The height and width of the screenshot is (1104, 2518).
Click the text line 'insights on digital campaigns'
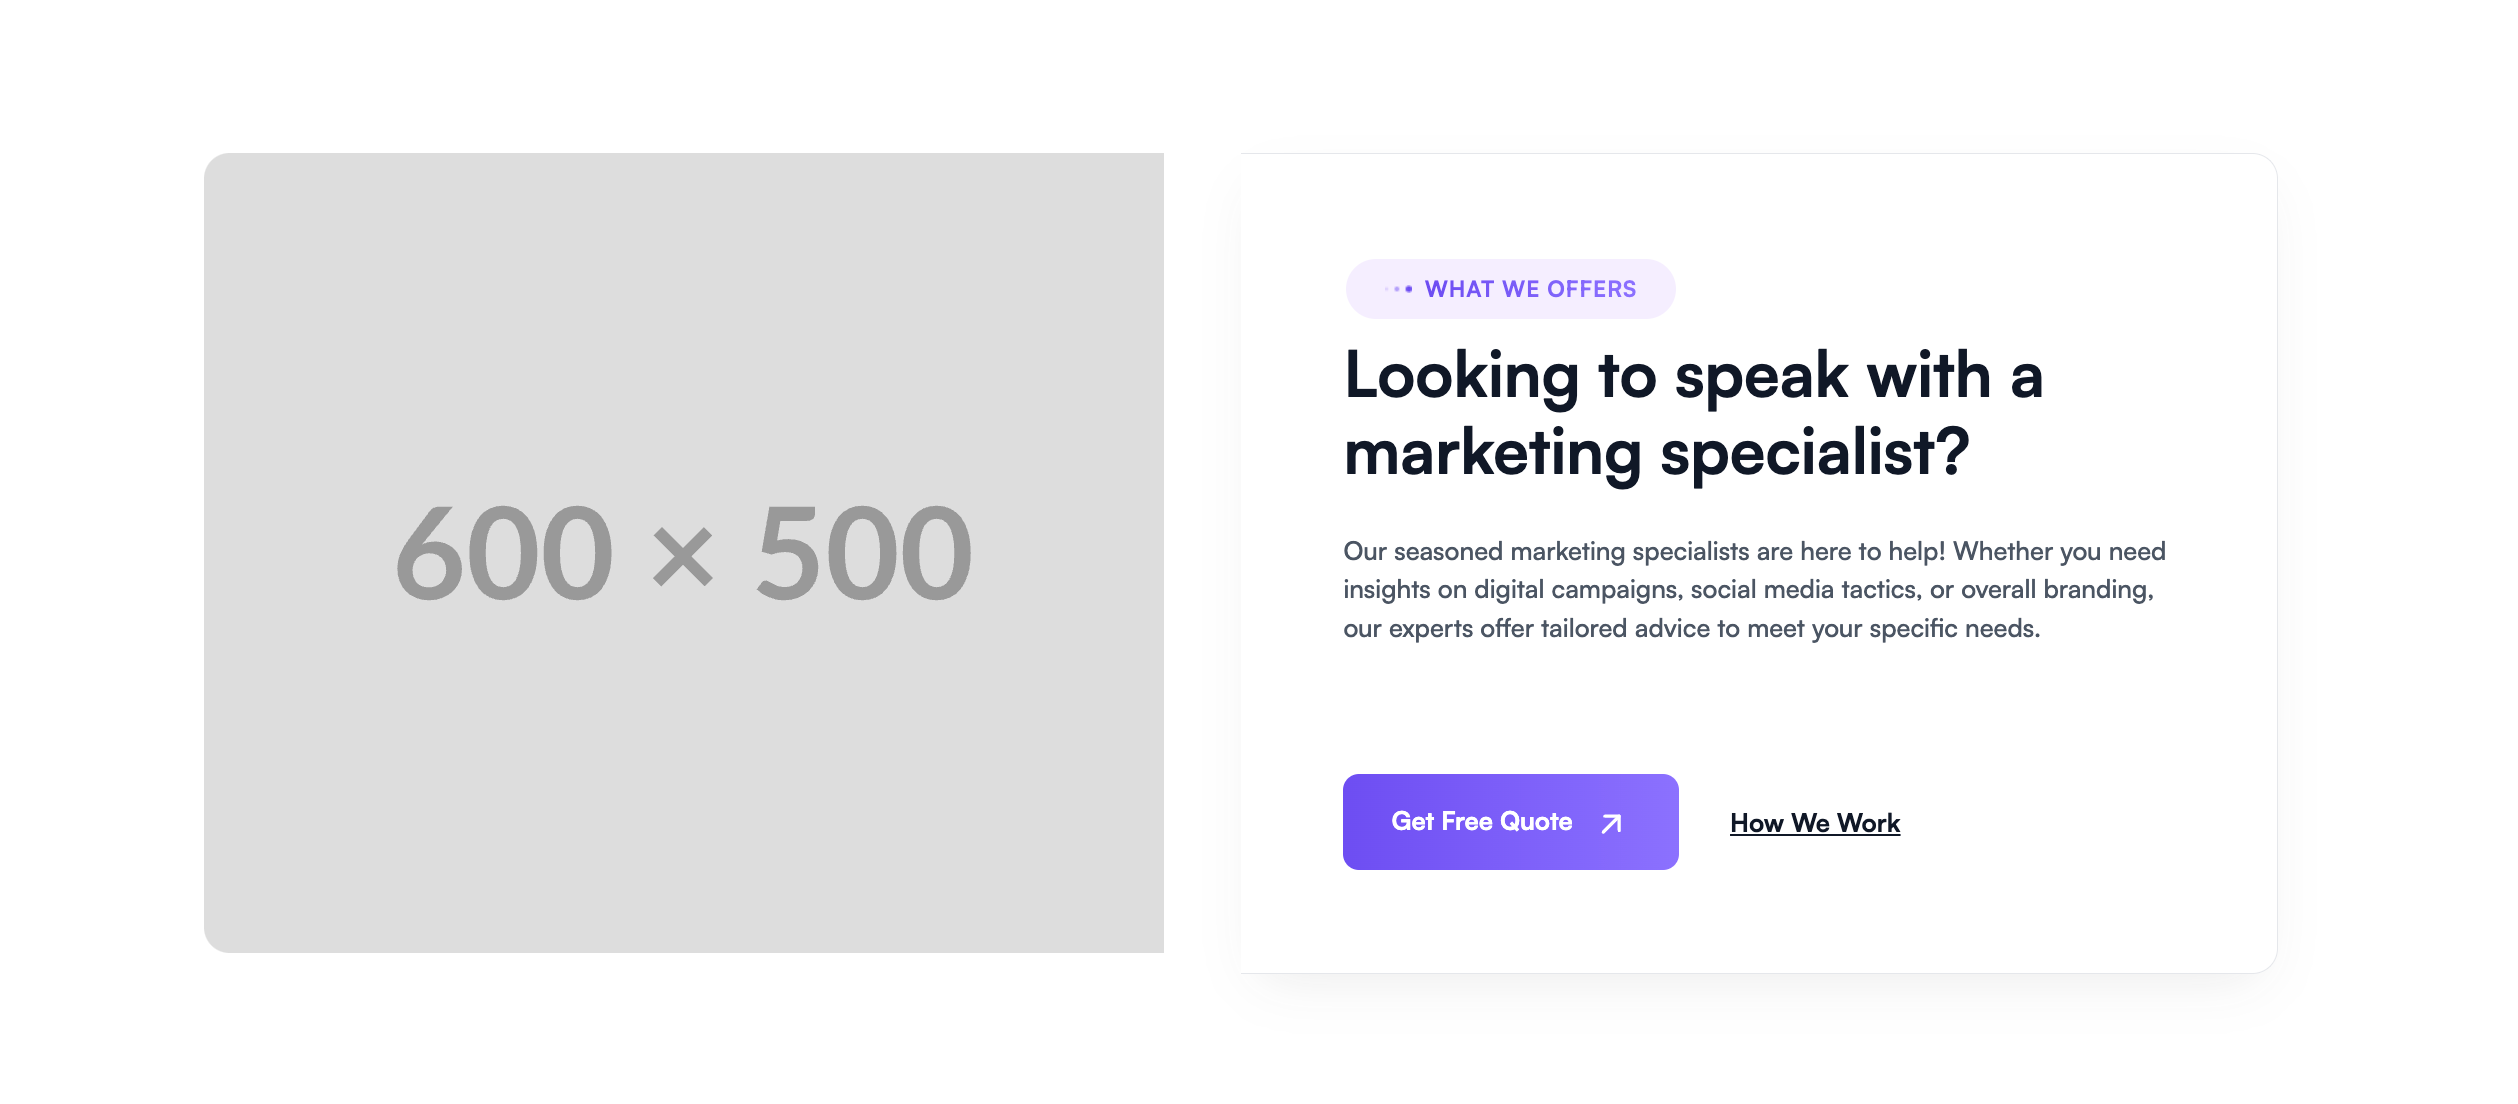click(x=1747, y=590)
